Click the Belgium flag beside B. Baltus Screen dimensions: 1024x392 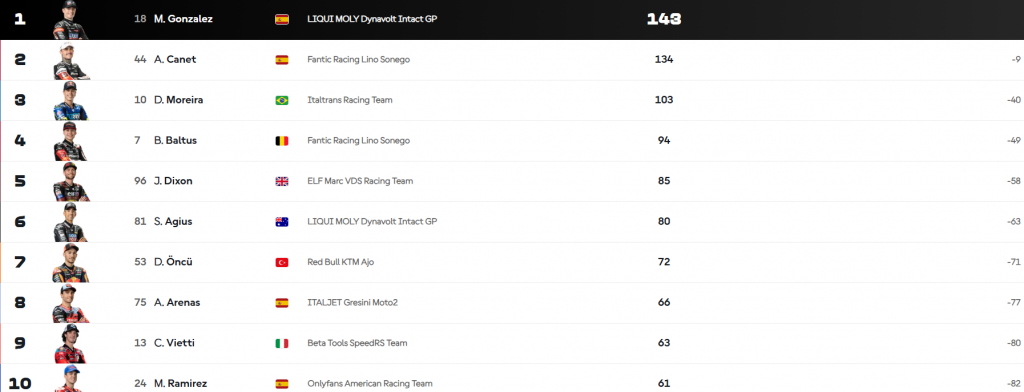click(282, 141)
